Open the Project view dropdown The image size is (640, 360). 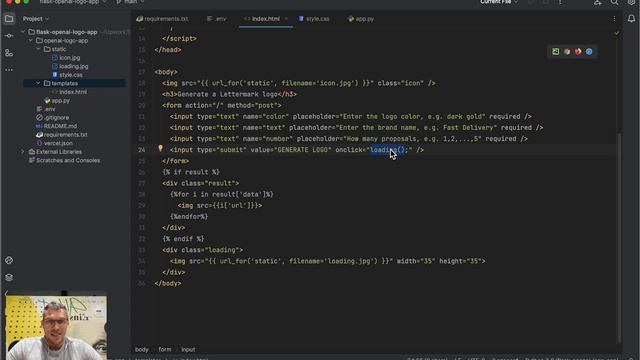tap(36, 19)
